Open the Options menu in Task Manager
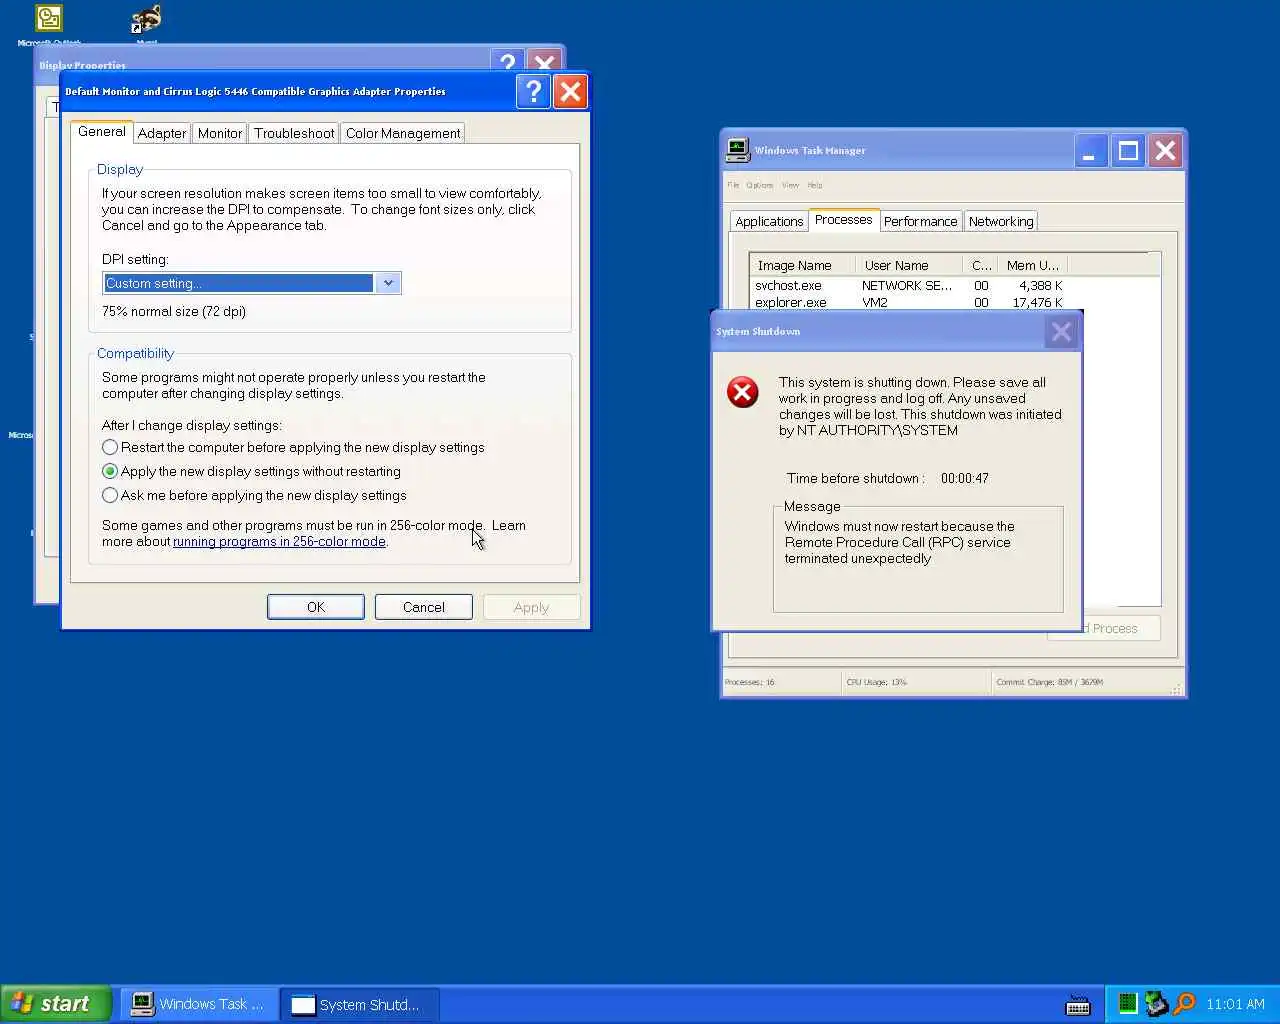Viewport: 1280px width, 1024px height. pos(760,185)
